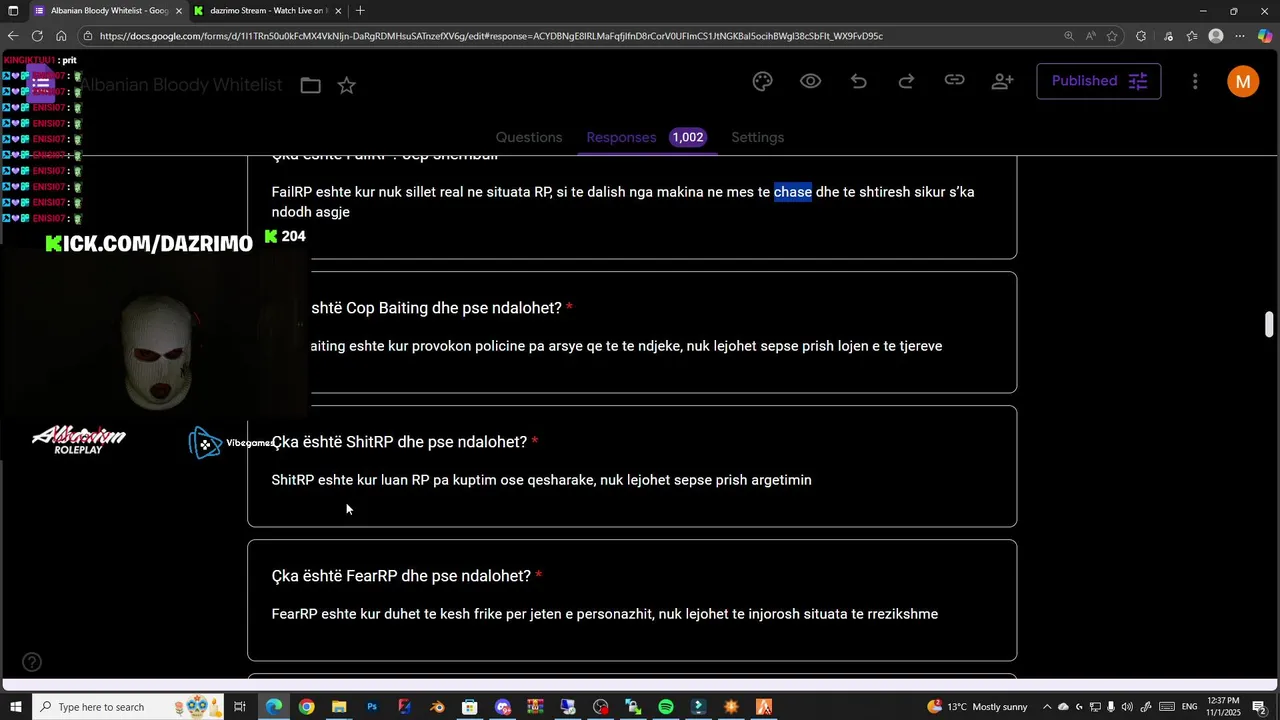Open Spotify from the taskbar

[666, 707]
